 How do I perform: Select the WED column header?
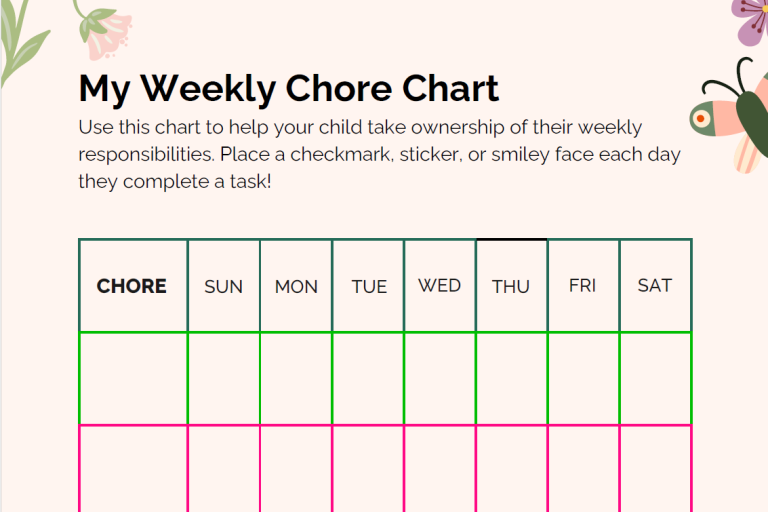[440, 286]
